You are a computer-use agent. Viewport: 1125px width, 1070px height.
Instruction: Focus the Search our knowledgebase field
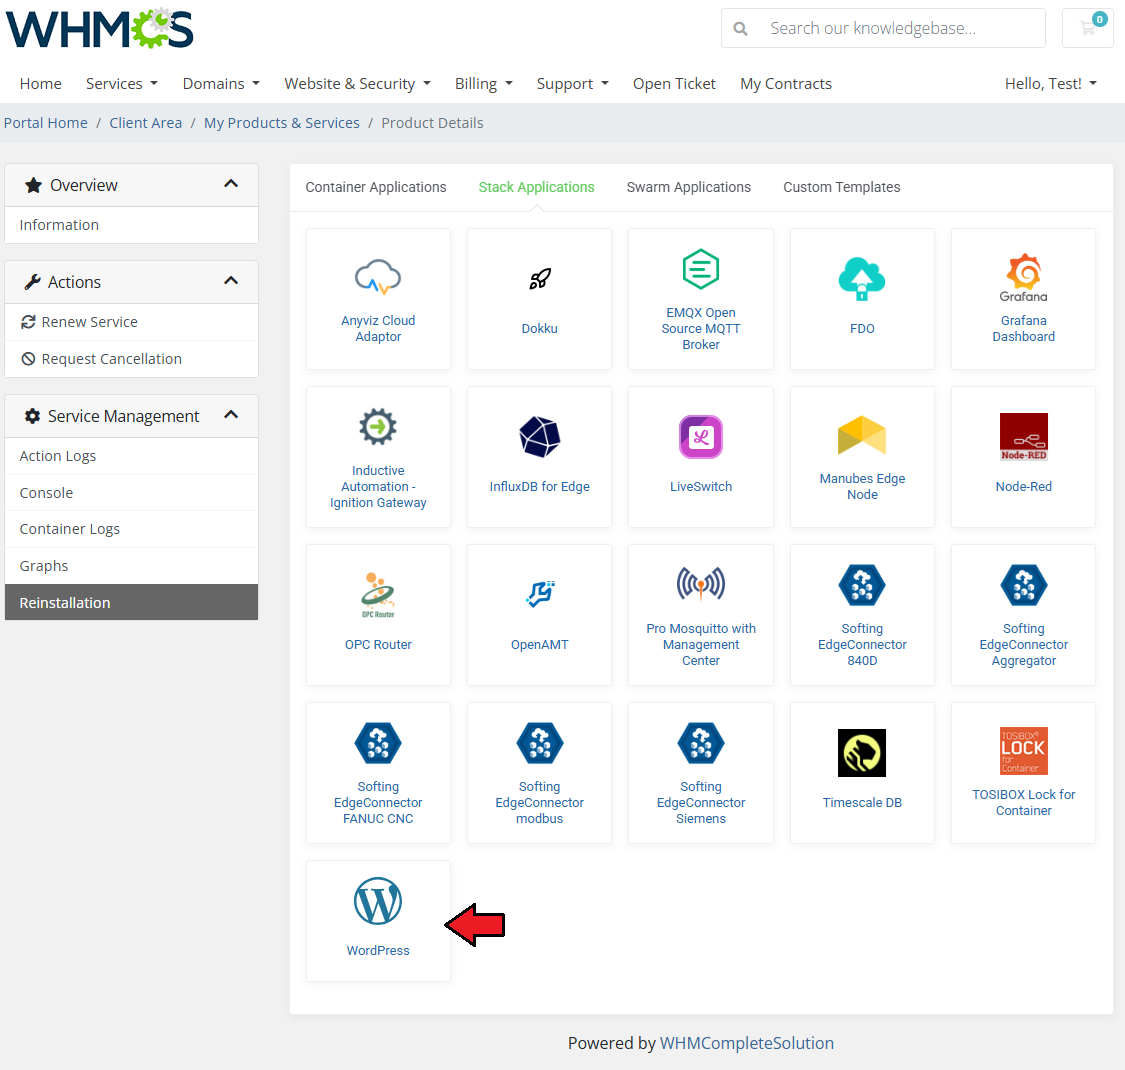point(883,28)
